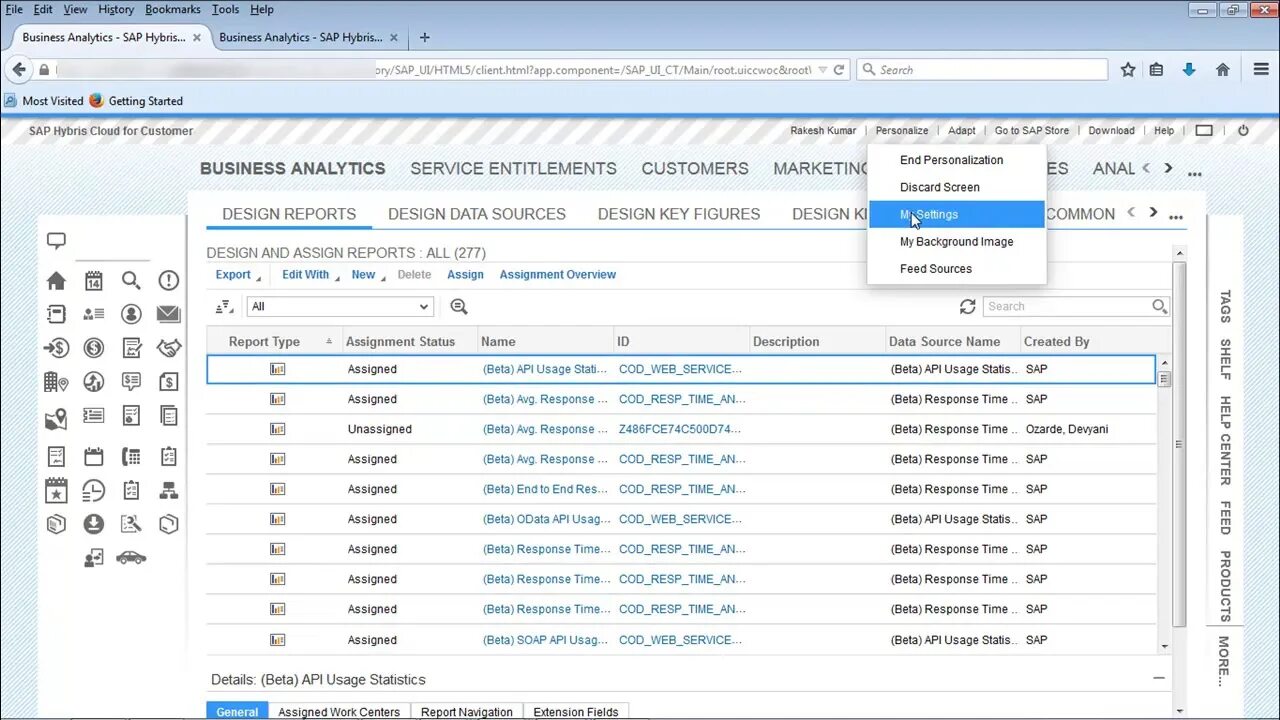The width and height of the screenshot is (1280, 720).
Task: Click the reports Search input field
Action: coord(1067,307)
